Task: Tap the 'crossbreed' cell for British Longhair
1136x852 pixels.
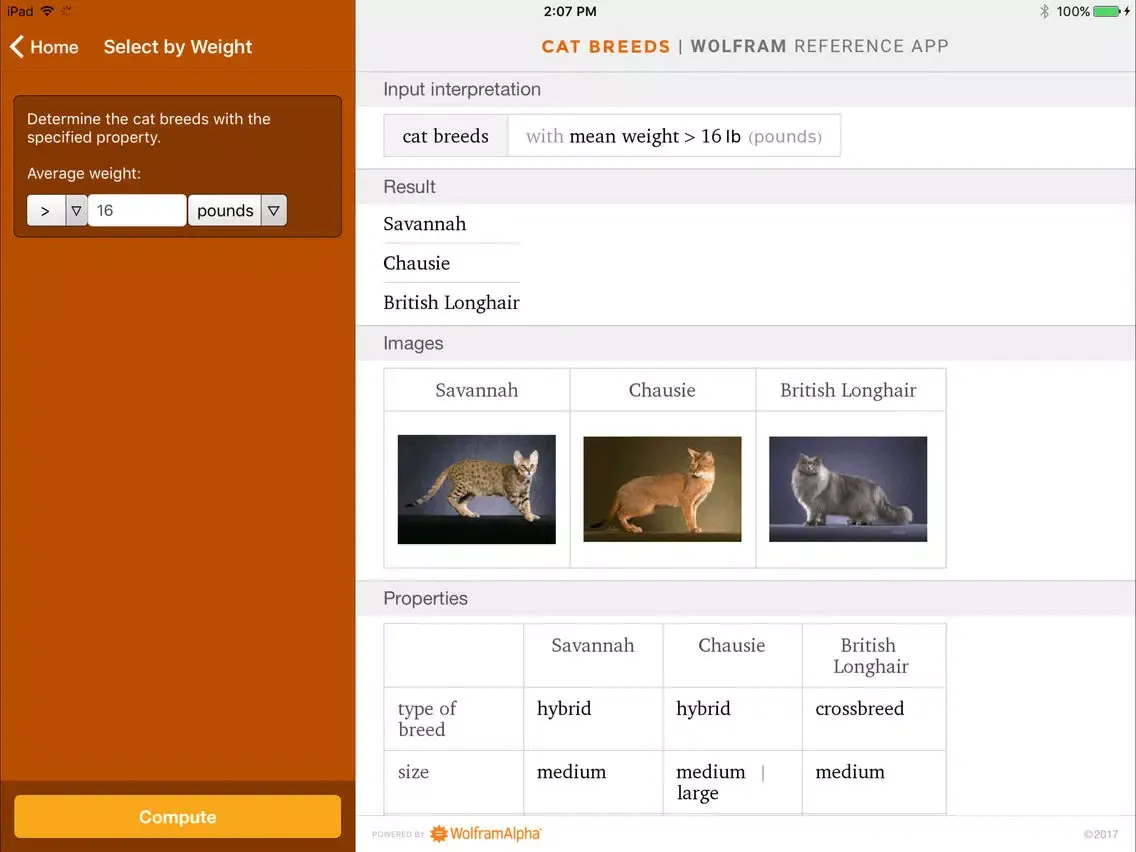Action: [874, 719]
